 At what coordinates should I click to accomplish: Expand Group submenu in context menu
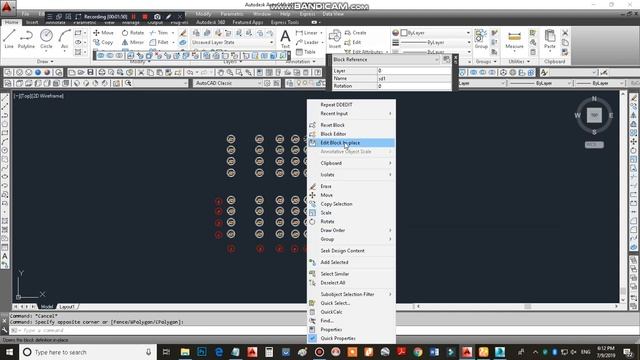coord(351,239)
